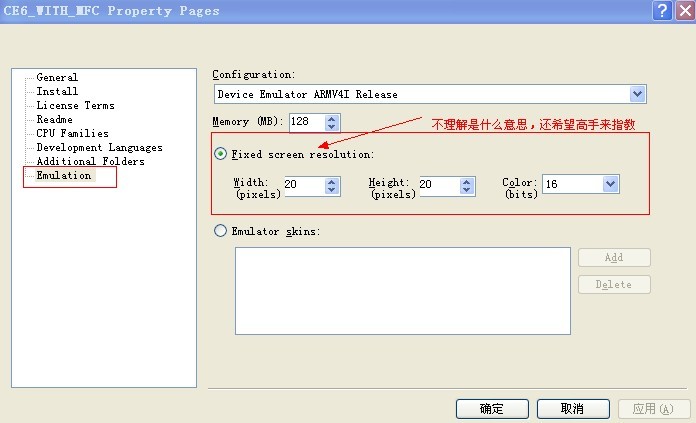Close the Property Pages dialog

click(x=685, y=10)
